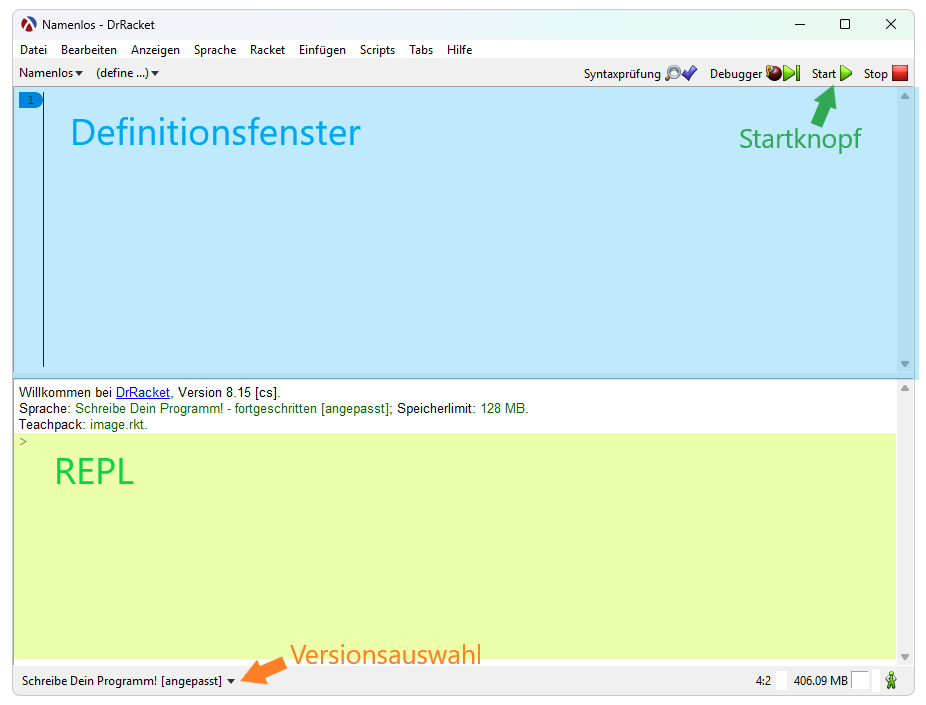Viewport: 926px width, 705px height.
Task: Click the 406.09 MB memory indicator
Action: (x=820, y=680)
